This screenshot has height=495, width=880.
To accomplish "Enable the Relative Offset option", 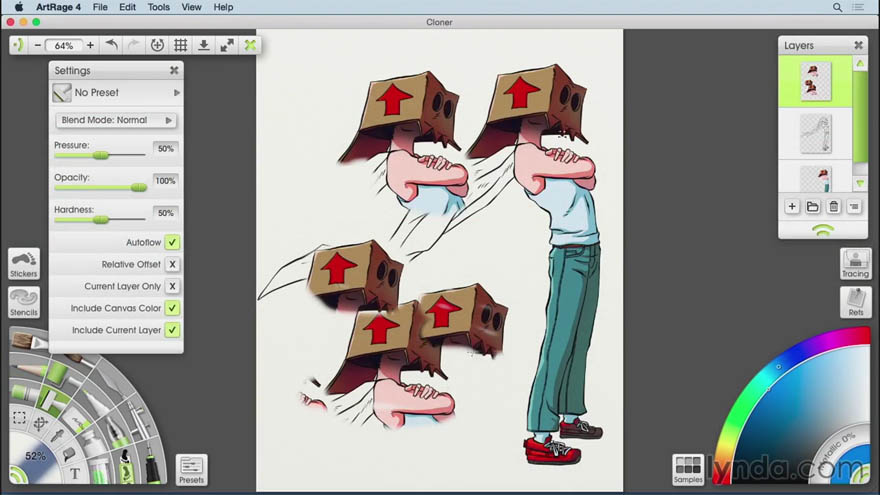I will coord(172,264).
